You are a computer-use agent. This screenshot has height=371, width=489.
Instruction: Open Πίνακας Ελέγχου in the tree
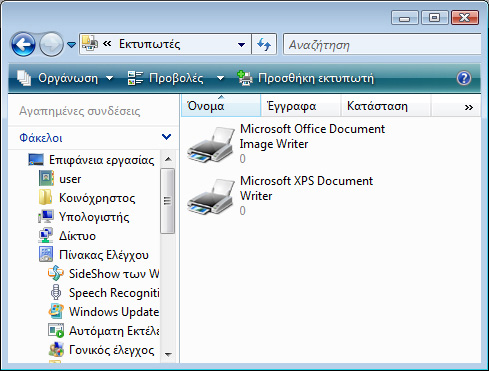[x=104, y=255]
